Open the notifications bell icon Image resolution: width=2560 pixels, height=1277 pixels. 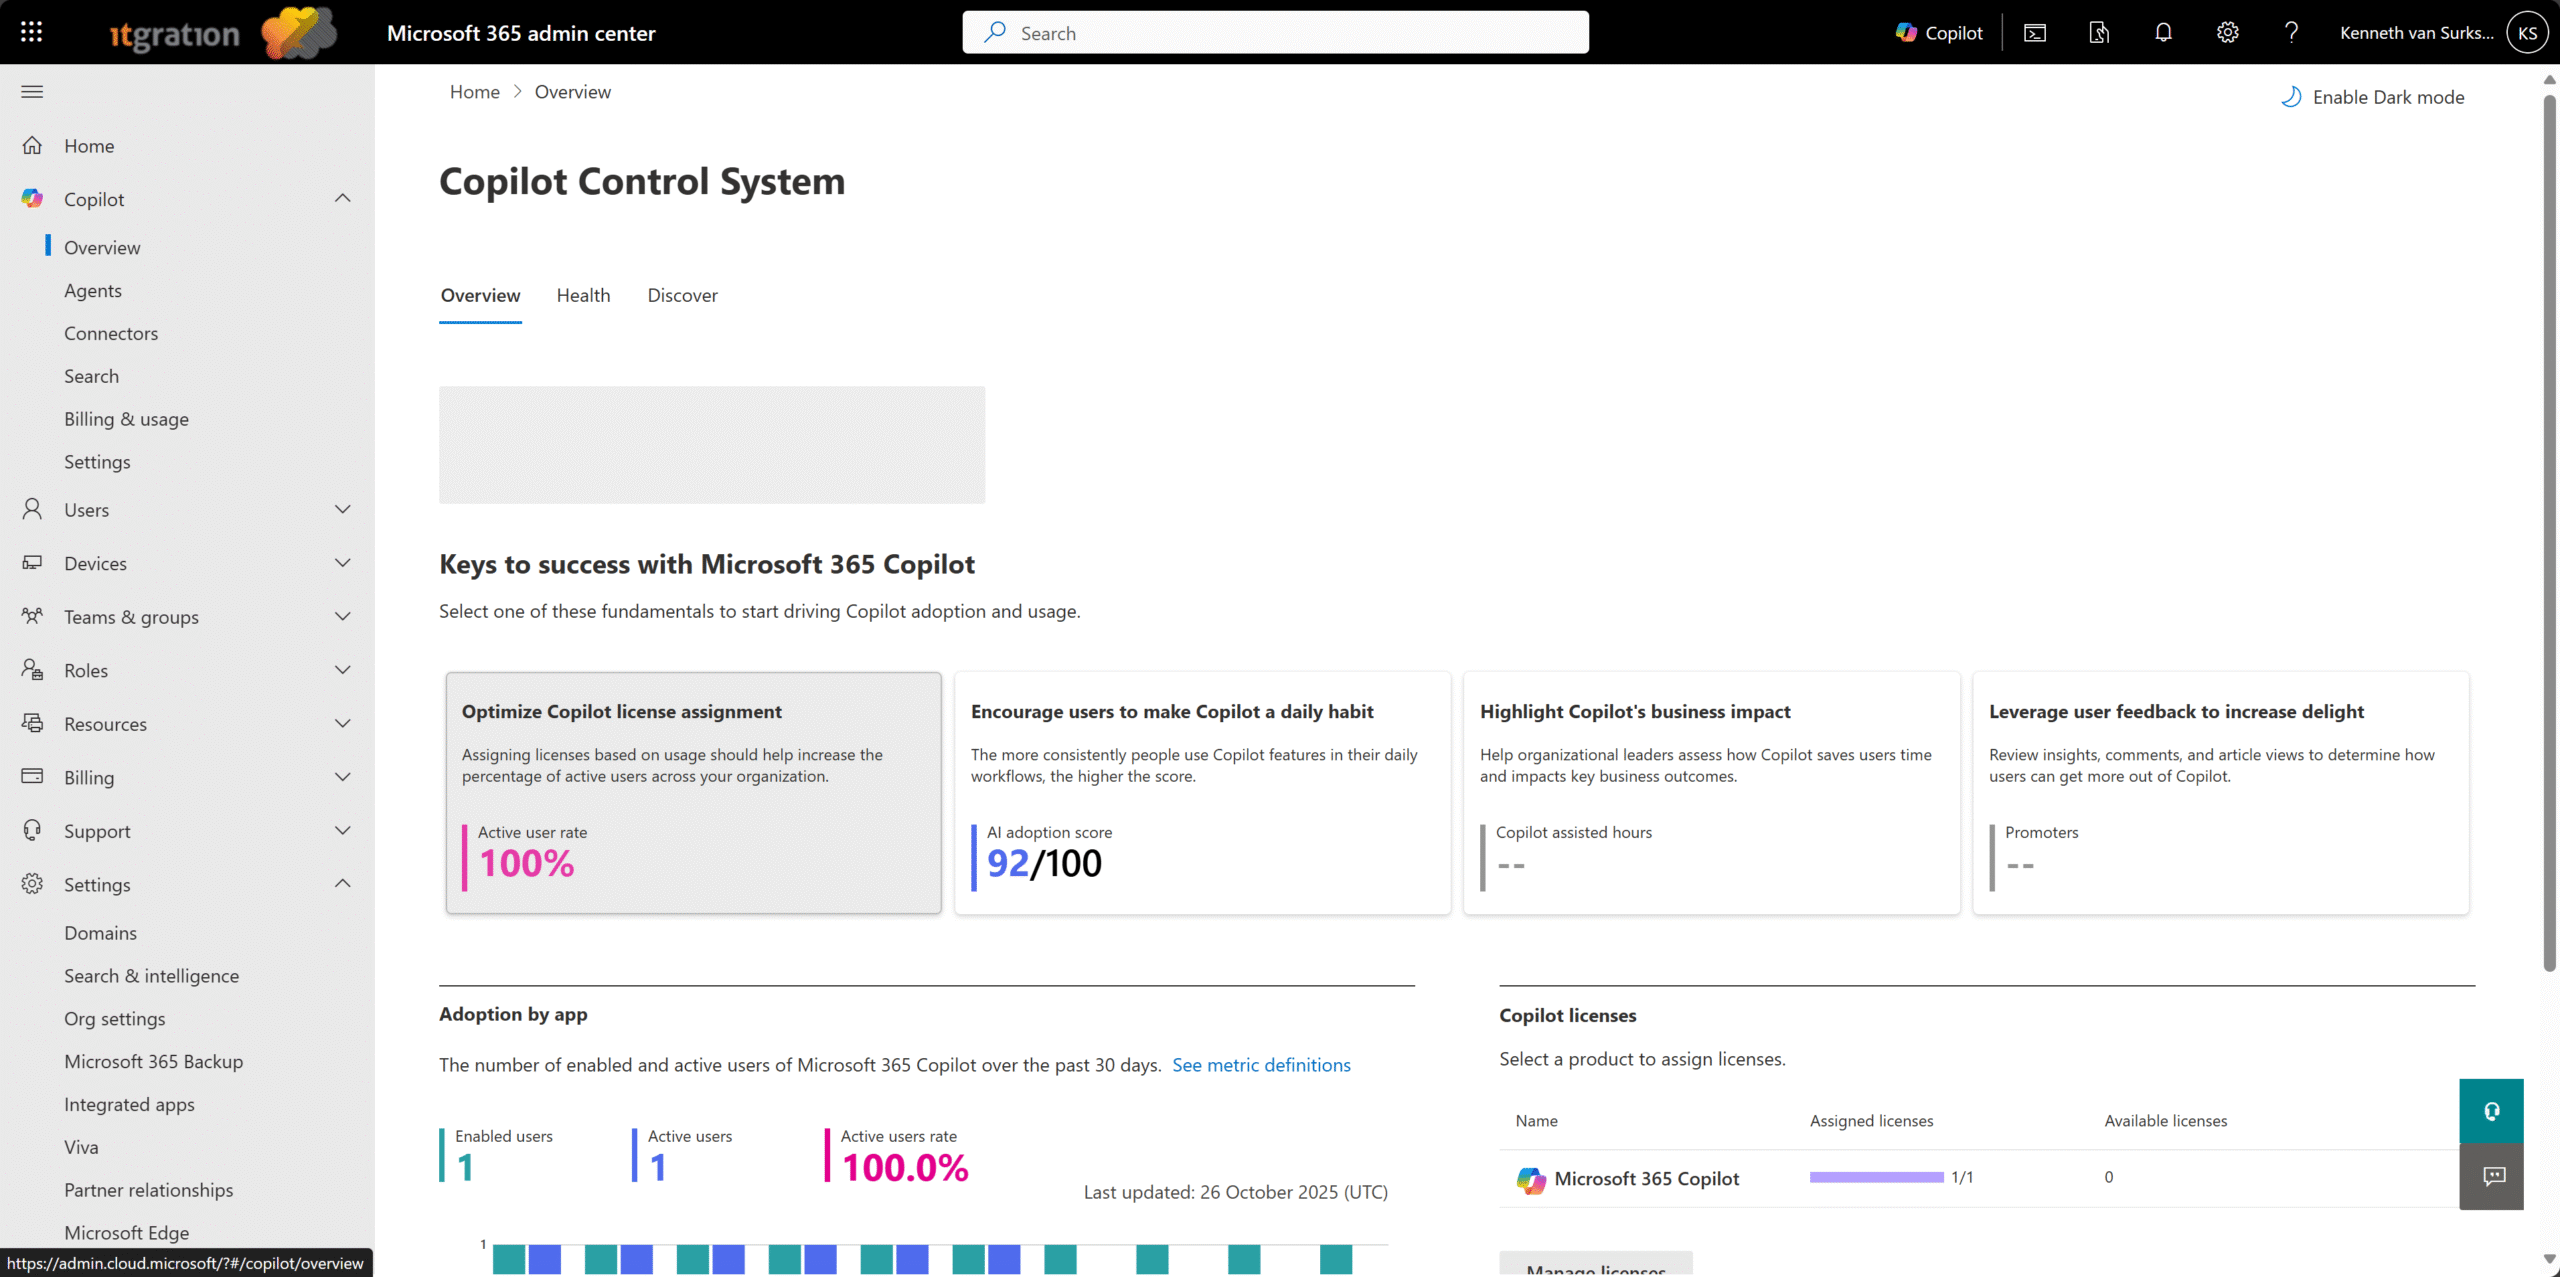(x=2163, y=33)
